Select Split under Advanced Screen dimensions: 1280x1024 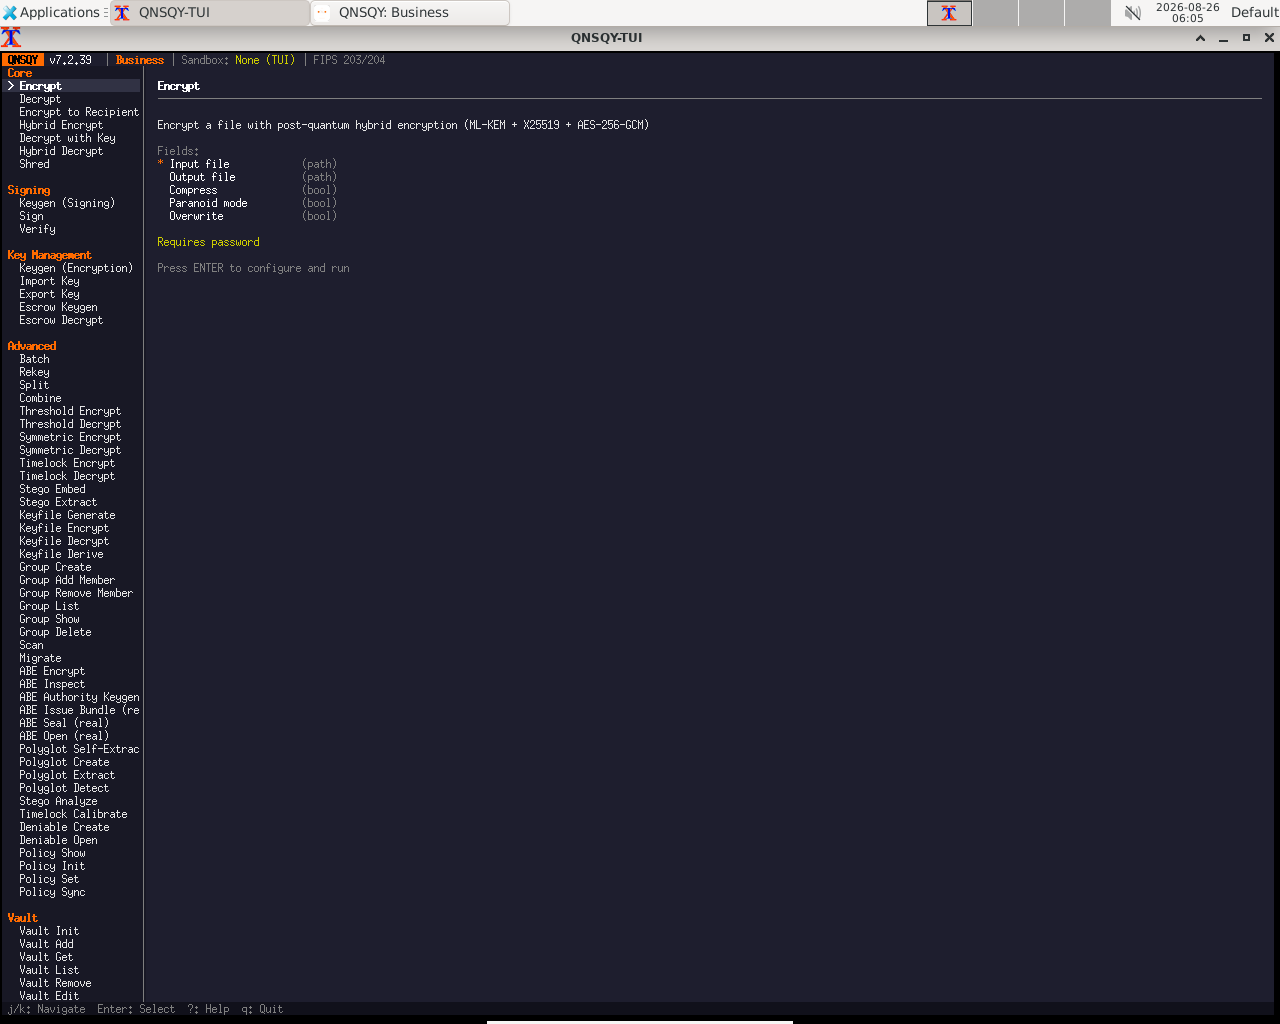click(x=34, y=385)
